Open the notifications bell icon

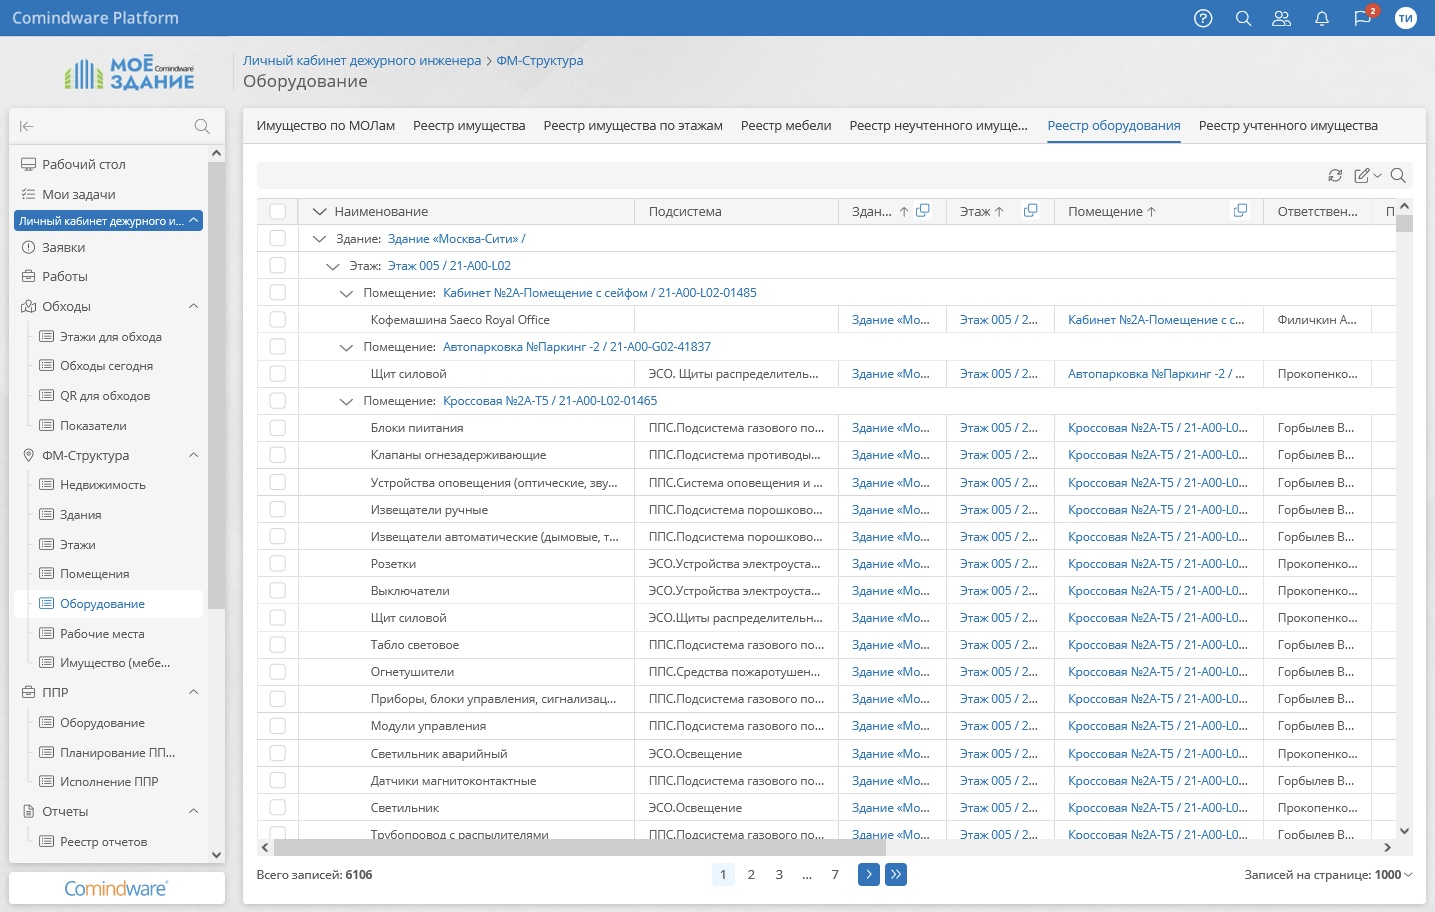pyautogui.click(x=1321, y=18)
